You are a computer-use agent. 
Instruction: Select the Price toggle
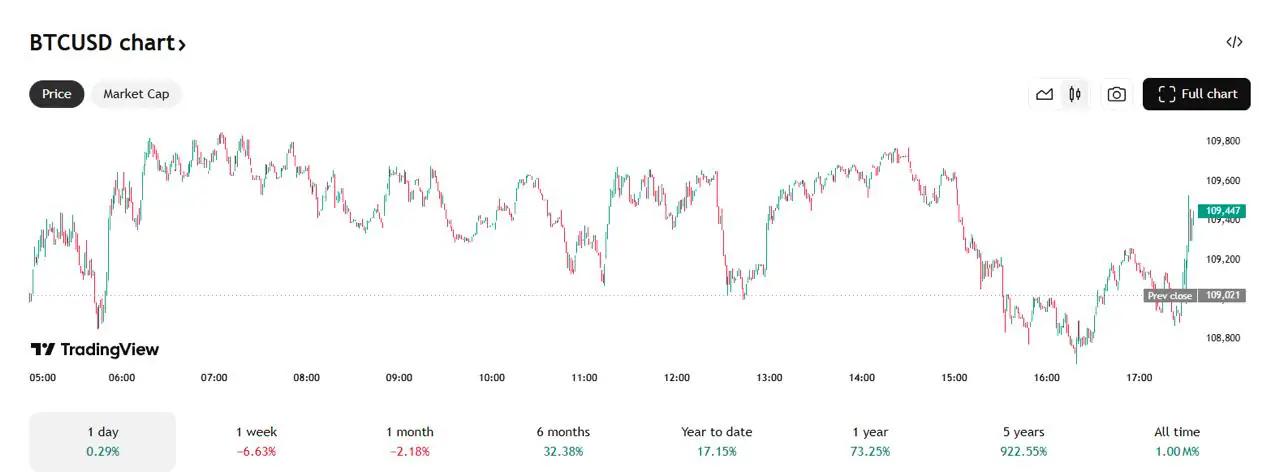pyautogui.click(x=57, y=94)
